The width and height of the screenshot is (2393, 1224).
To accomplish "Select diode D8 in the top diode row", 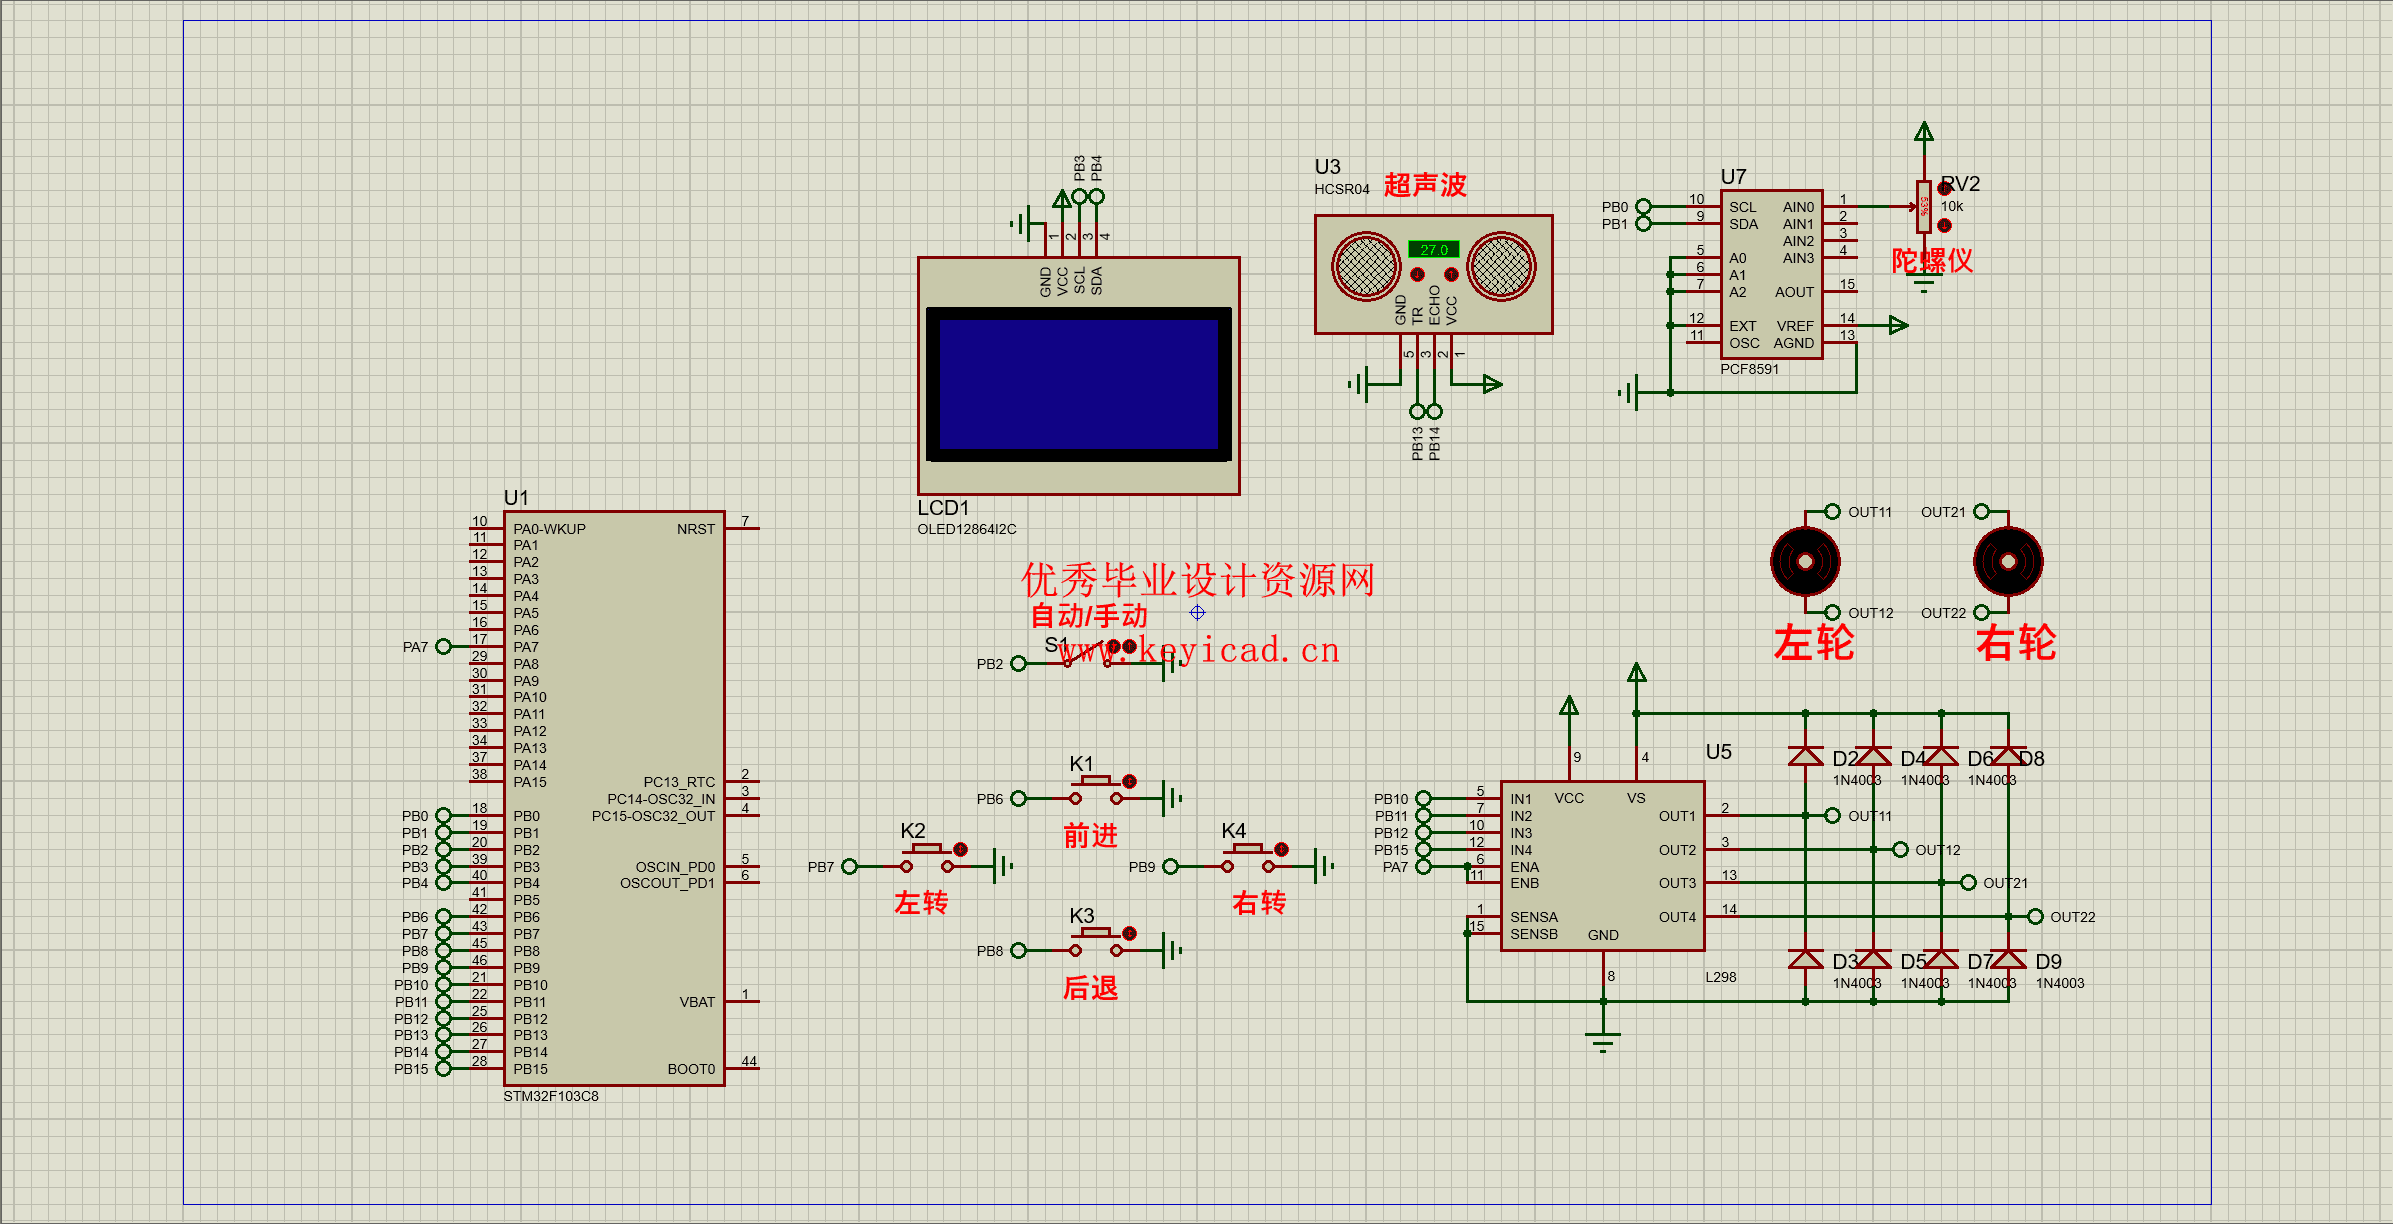I will point(2008,756).
